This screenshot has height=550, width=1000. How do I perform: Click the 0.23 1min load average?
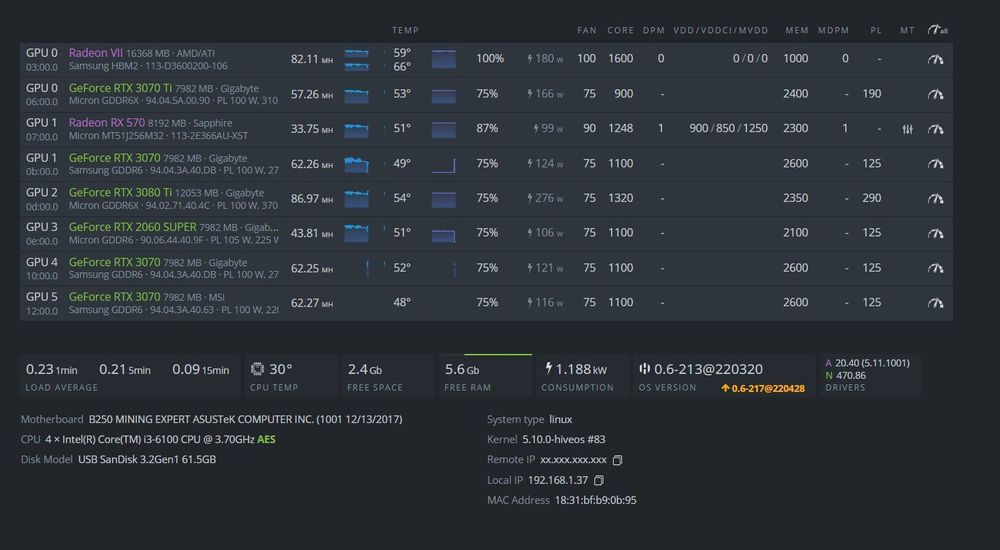(x=51, y=369)
